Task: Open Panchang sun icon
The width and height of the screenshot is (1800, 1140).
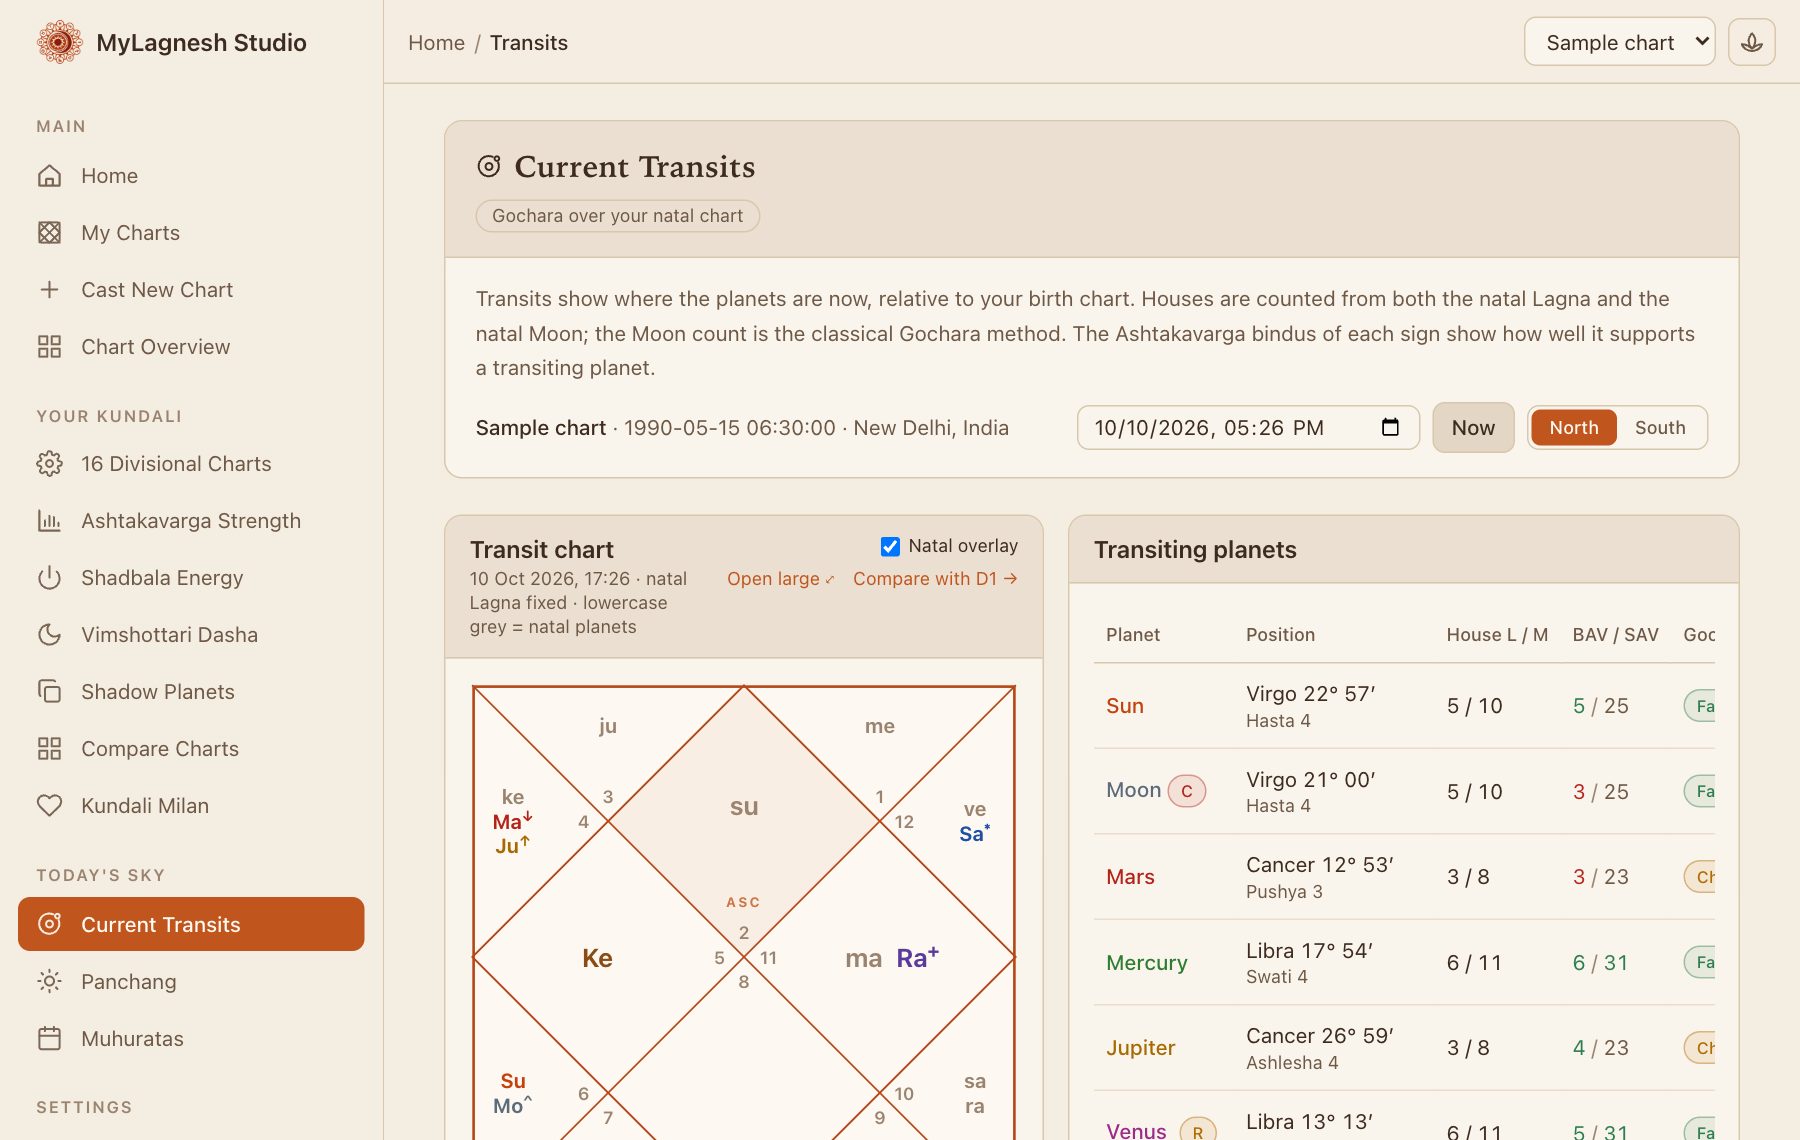Action: [49, 982]
